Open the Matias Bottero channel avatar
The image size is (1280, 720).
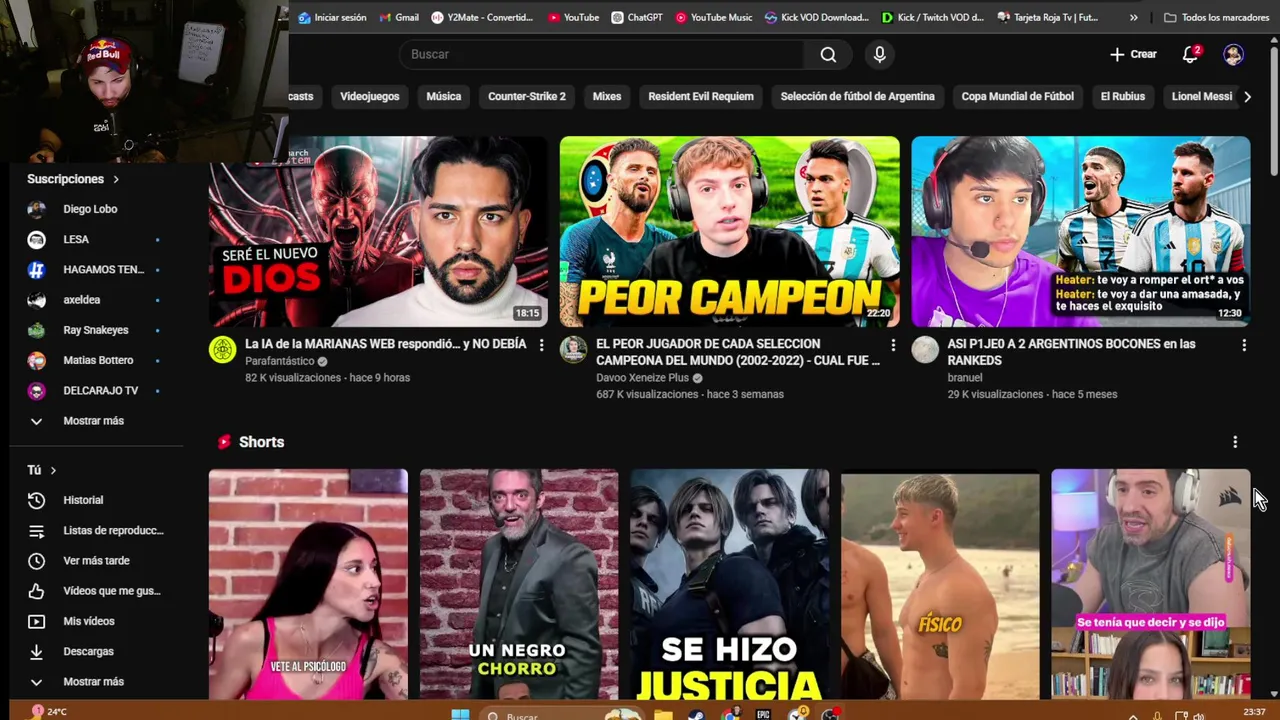[36, 360]
